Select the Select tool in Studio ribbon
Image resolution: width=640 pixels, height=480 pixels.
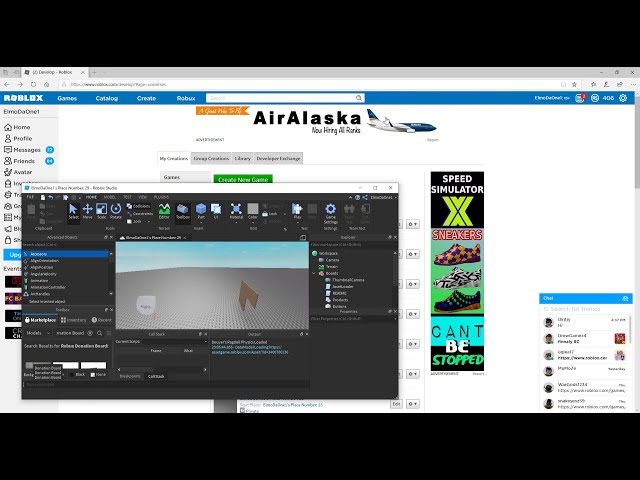click(73, 211)
